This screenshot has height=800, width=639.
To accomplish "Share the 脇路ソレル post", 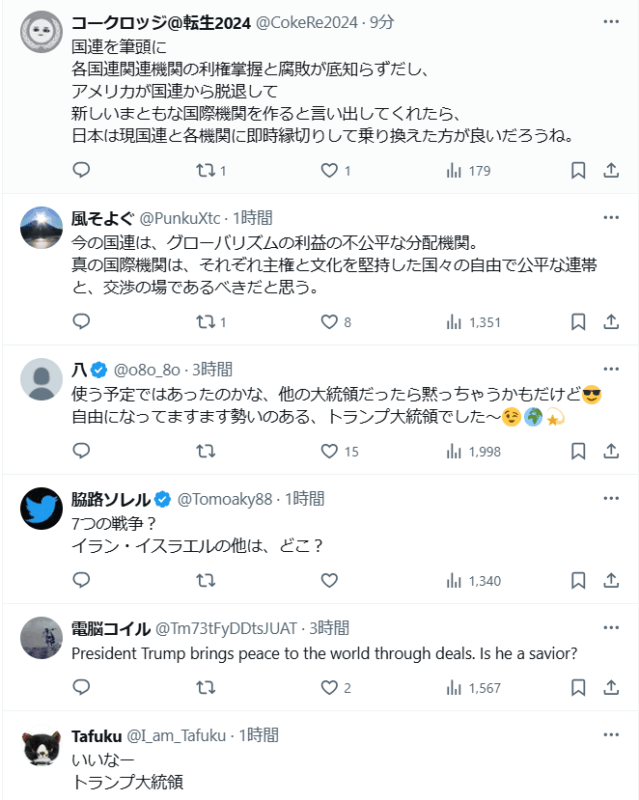I will click(x=611, y=580).
